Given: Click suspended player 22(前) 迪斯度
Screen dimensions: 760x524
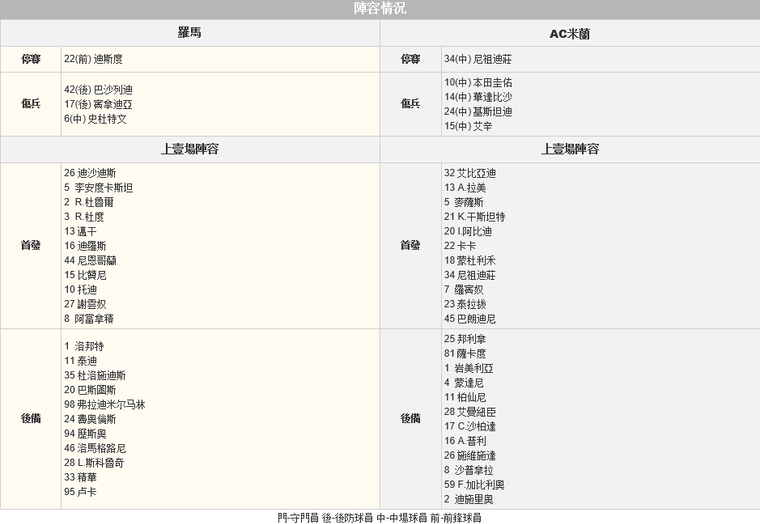Looking at the screenshot, I should 93,59.
